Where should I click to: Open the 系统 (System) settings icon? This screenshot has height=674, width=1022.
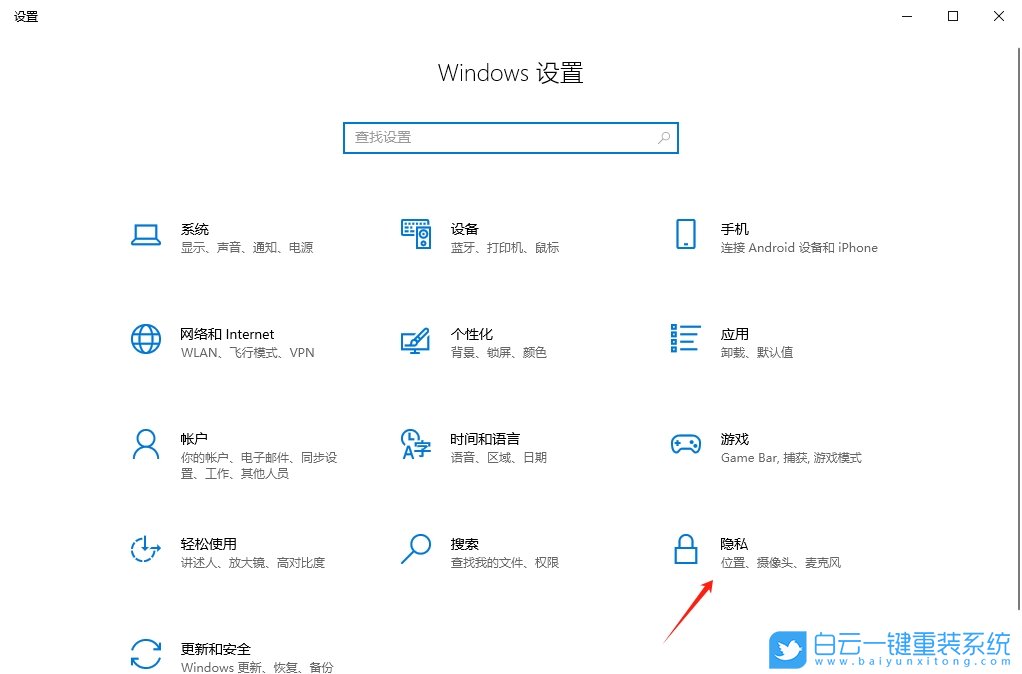pyautogui.click(x=146, y=234)
